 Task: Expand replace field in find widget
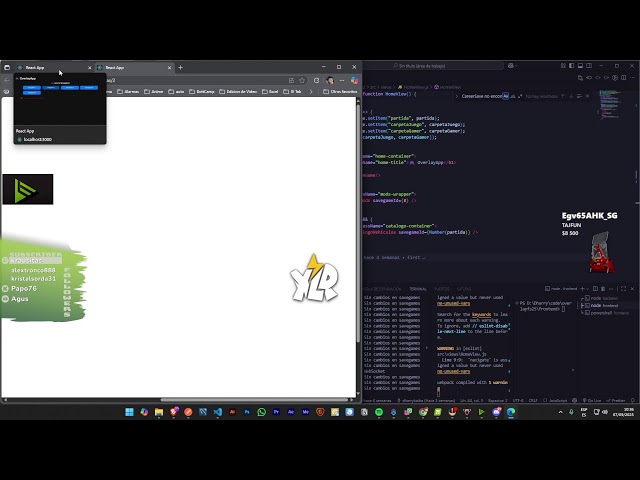coord(456,96)
